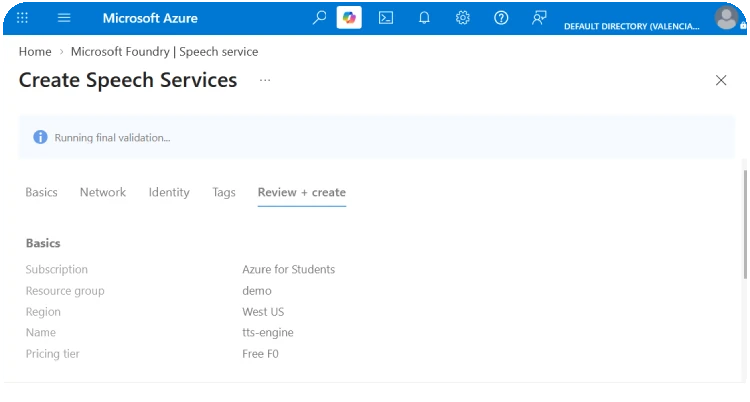Open the search magnifier icon
Viewport: 750px width, 402px height.
coord(319,18)
